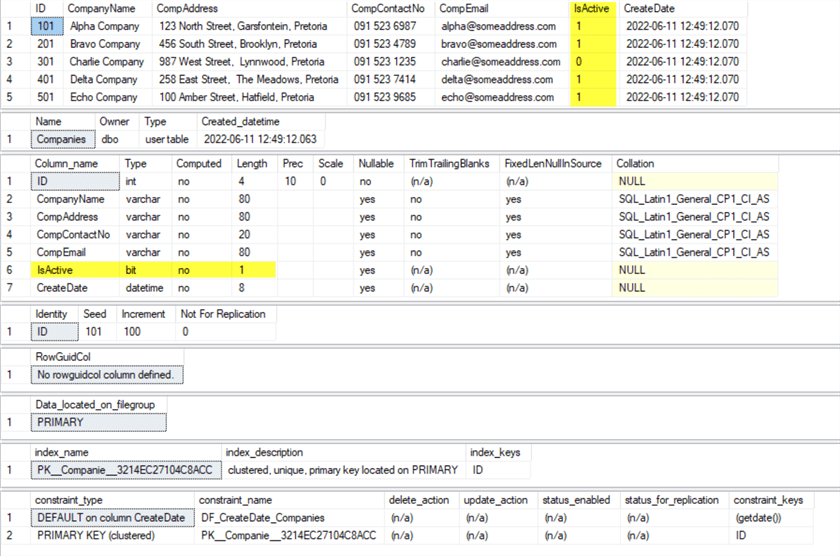The height and width of the screenshot is (556, 840).
Task: Select the 'ID' cell under Column_name
Action: [75, 182]
